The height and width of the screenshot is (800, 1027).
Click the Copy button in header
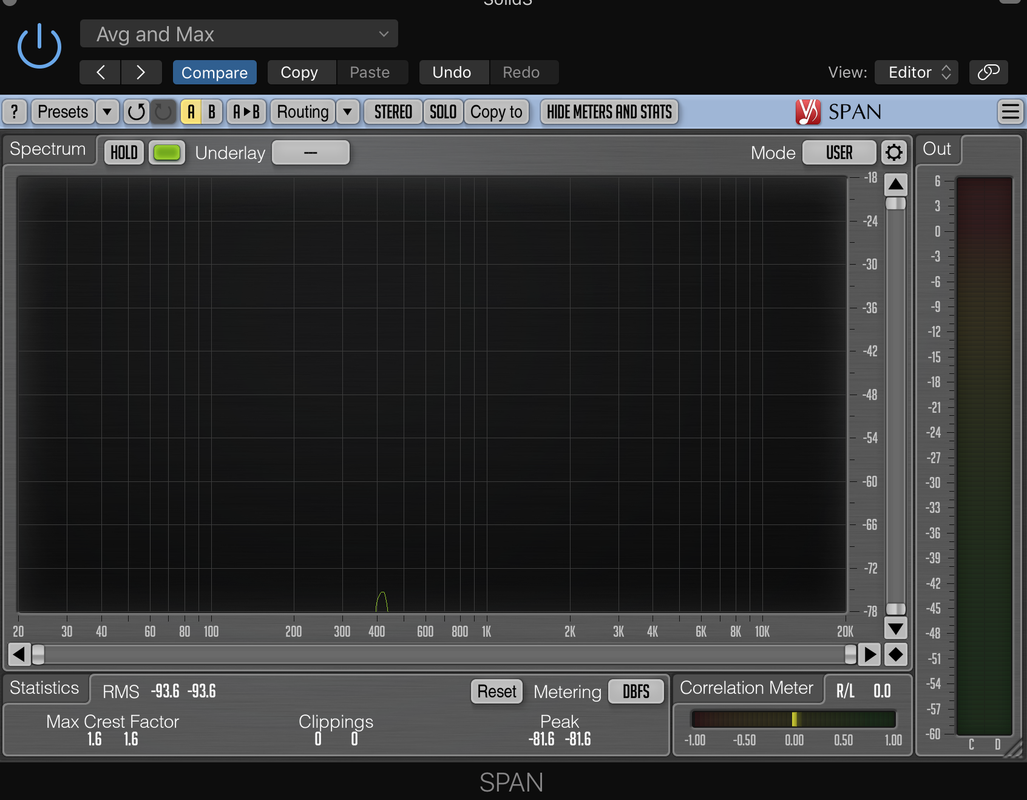299,72
